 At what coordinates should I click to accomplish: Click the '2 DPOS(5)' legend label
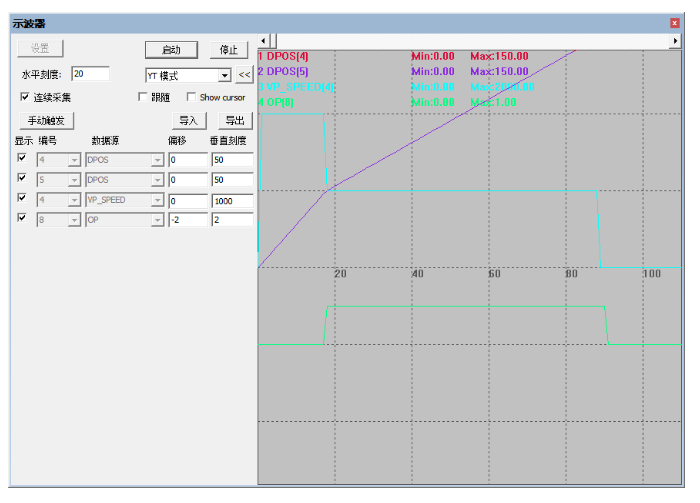coord(283,71)
